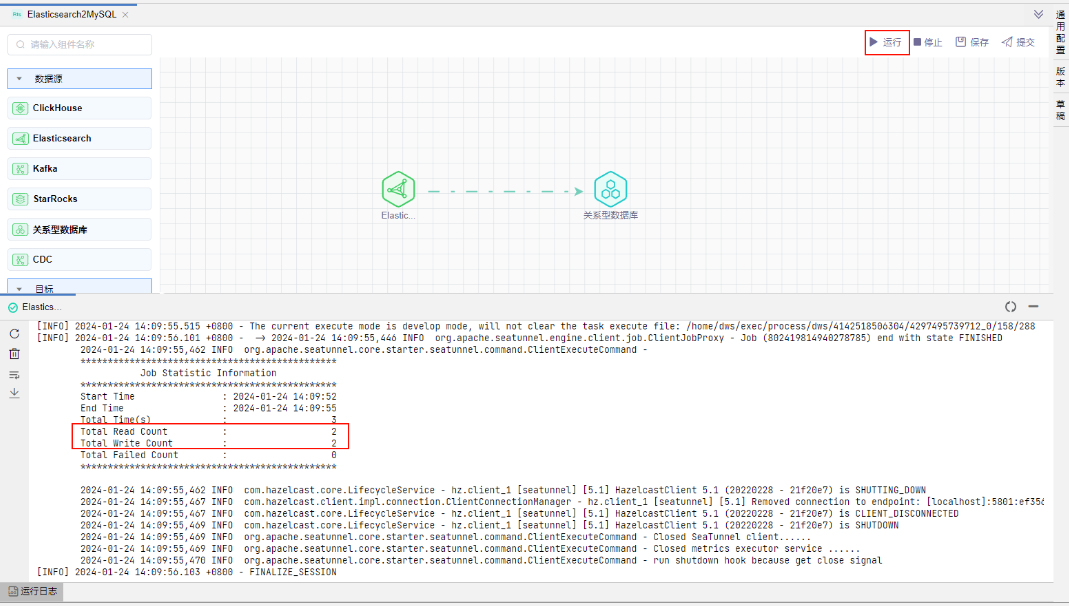The height and width of the screenshot is (606, 1069).
Task: Toggle log line wrap icon
Action: 14,374
